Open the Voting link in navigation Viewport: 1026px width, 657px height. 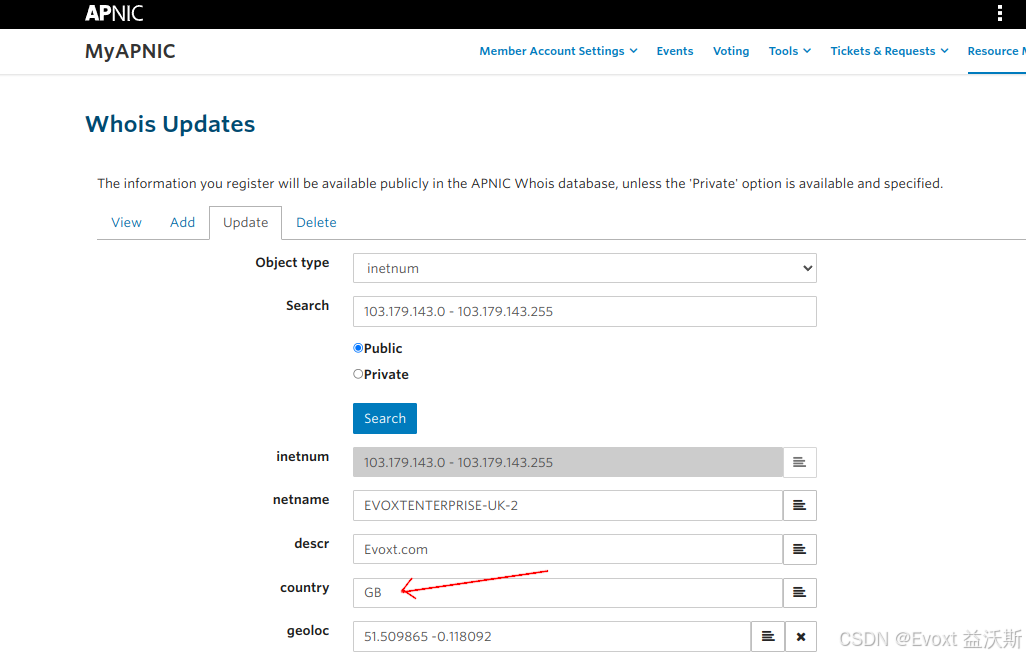point(731,51)
